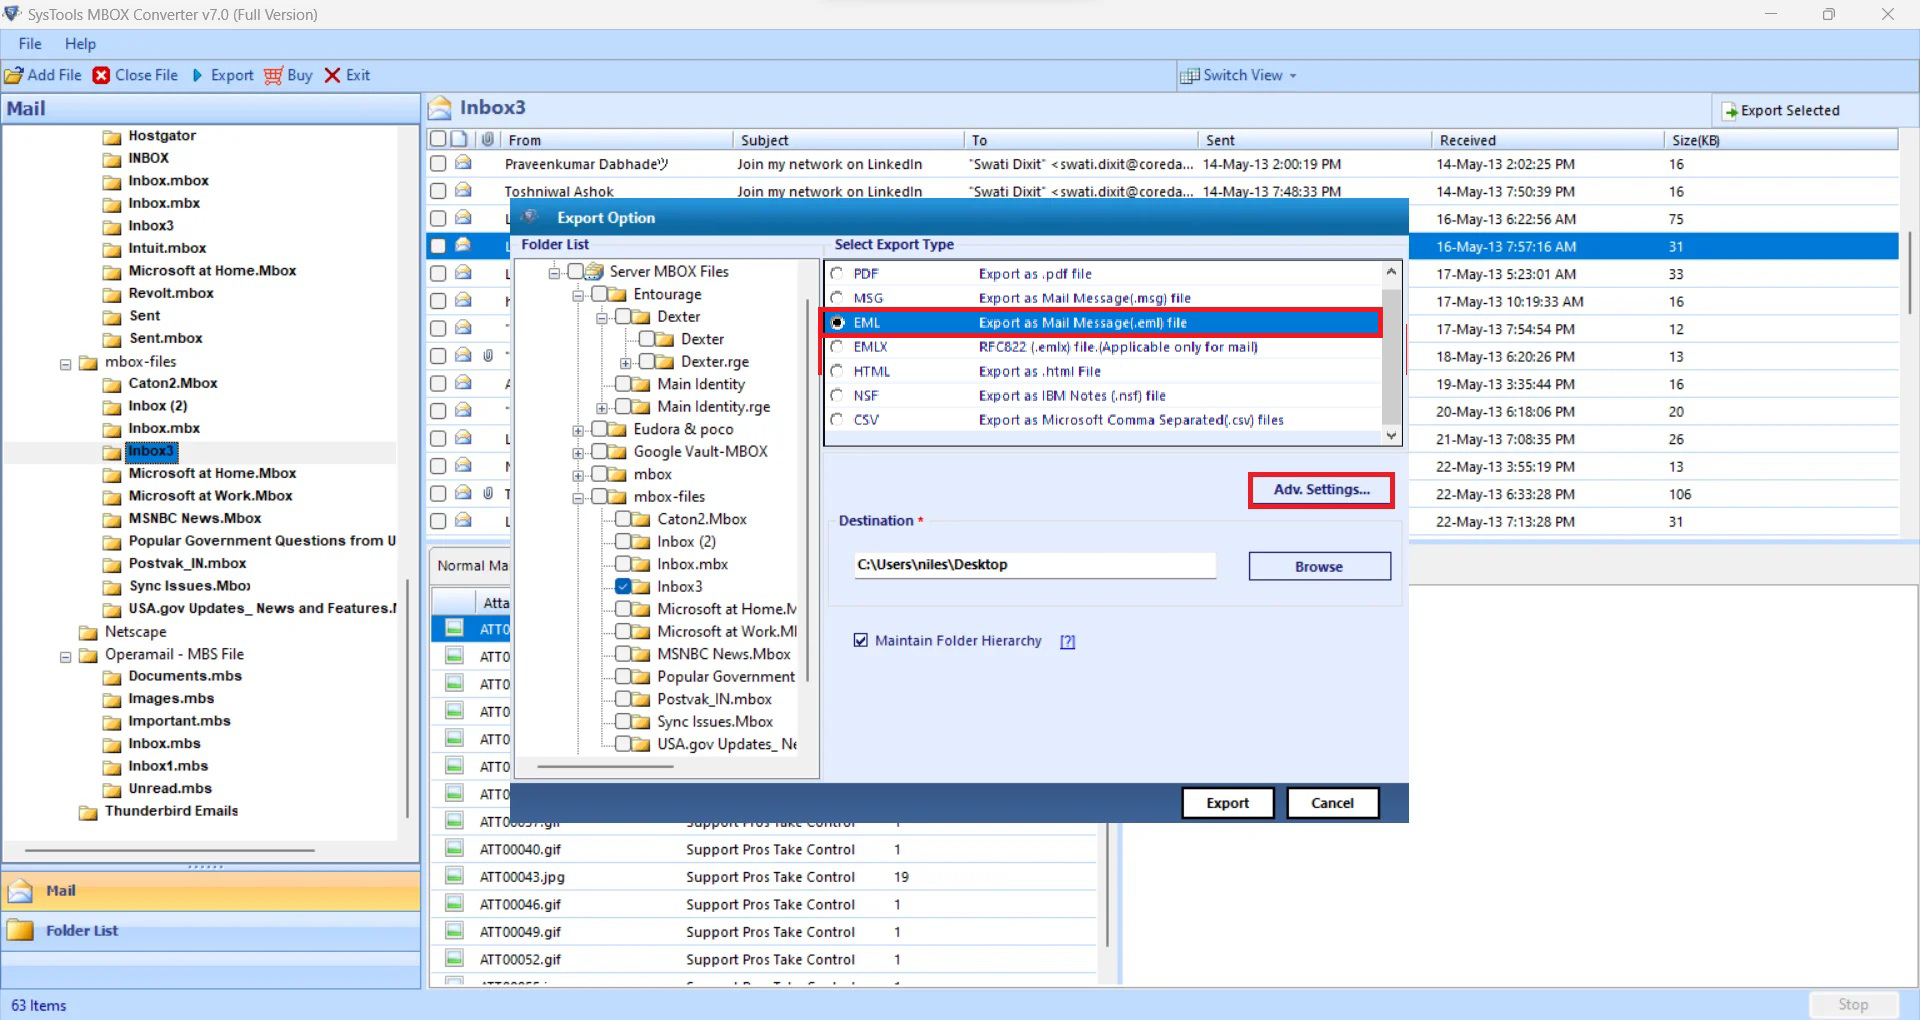Open Adv. Settings button
Image resolution: width=1920 pixels, height=1020 pixels.
1321,490
